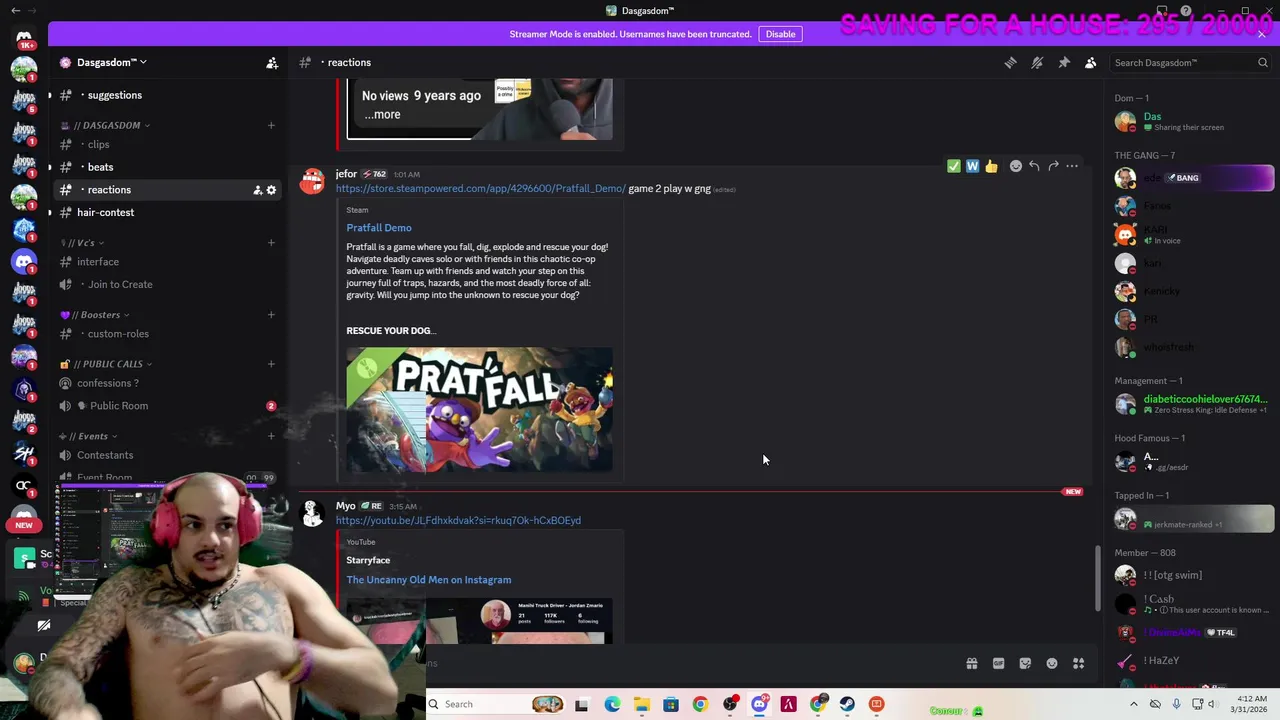Screen dimensions: 1280x720
Task: Open Steam from the taskbar
Action: pyautogui.click(x=847, y=704)
